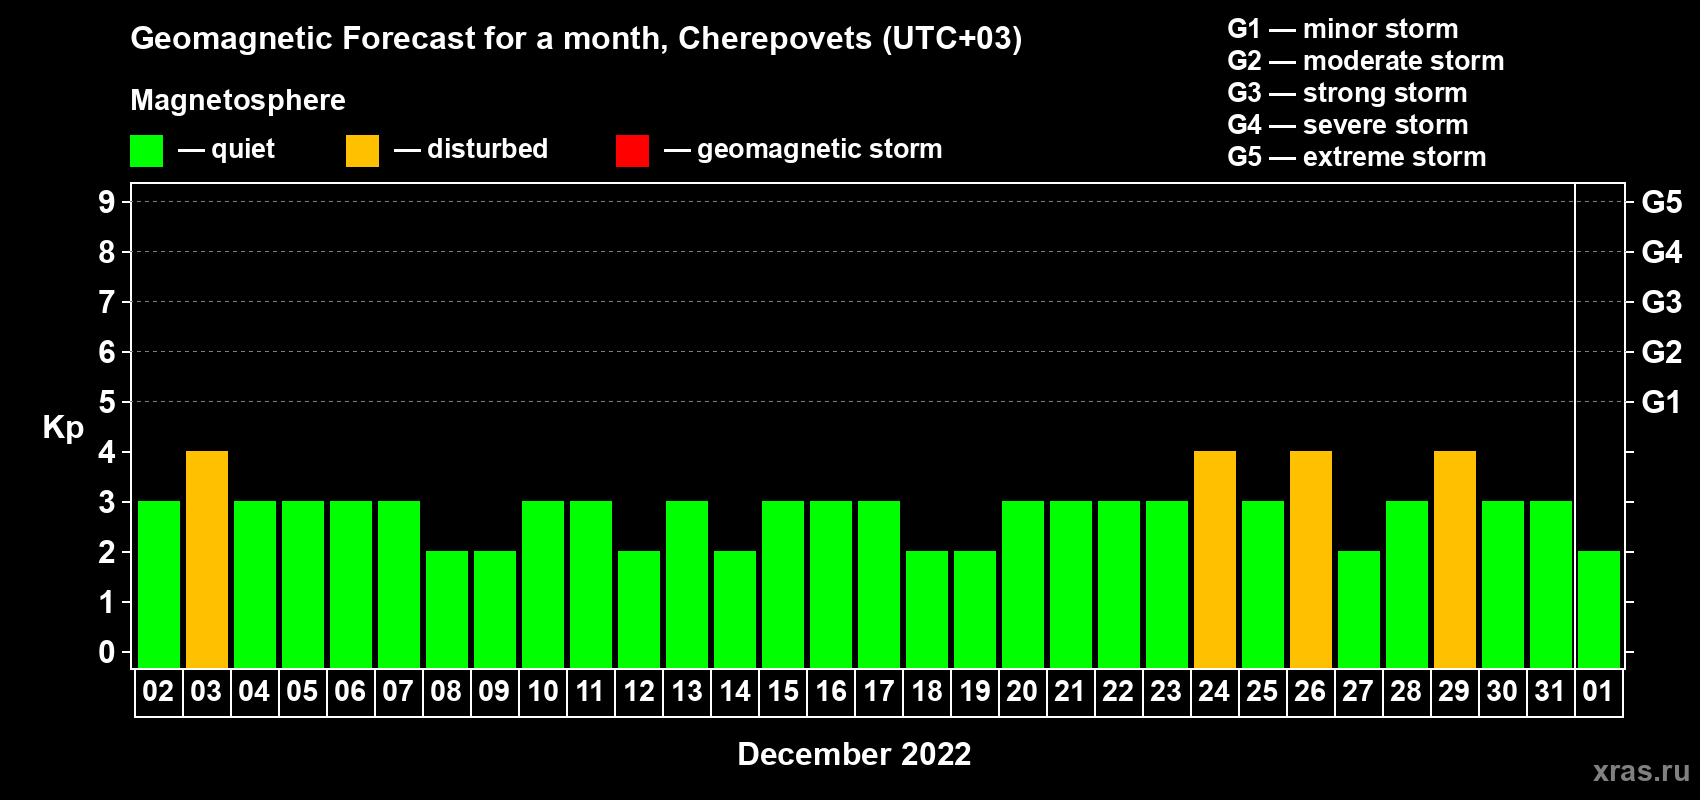Click the date label 03

206,692
